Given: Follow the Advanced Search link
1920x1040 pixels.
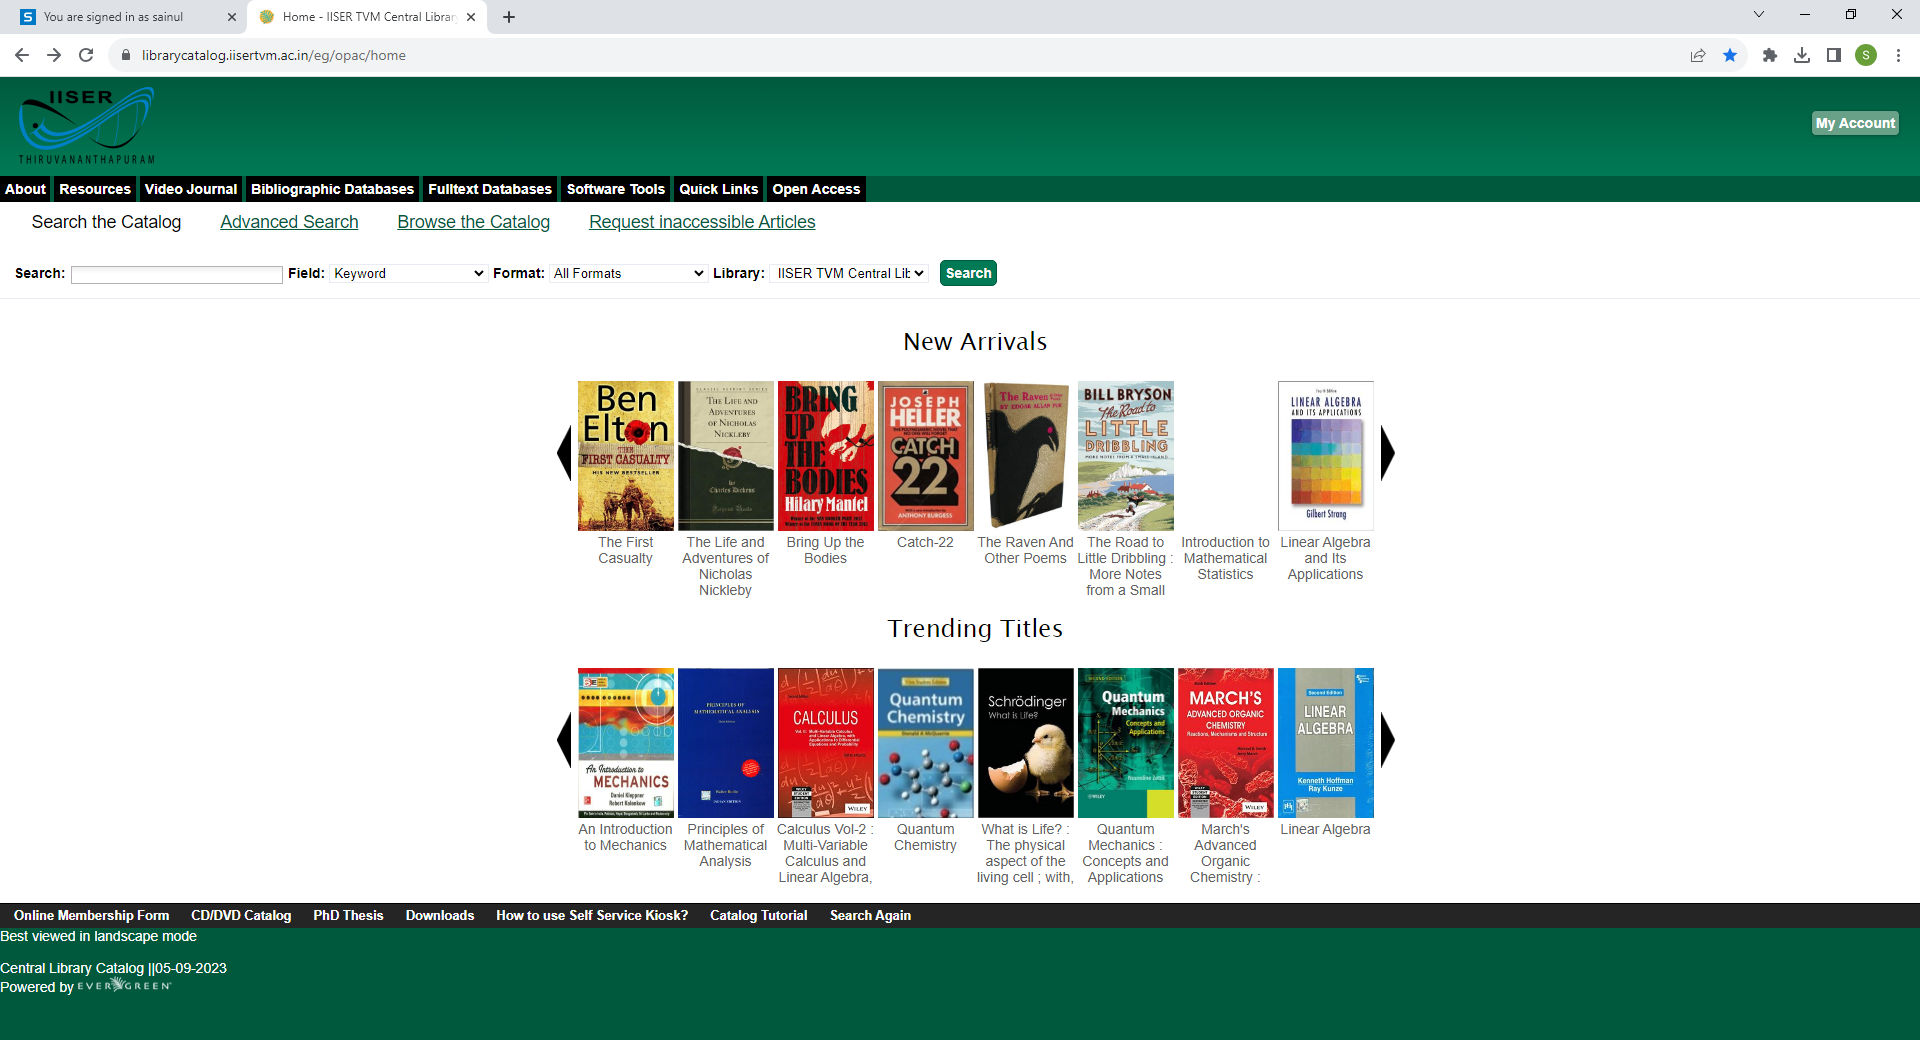Looking at the screenshot, I should click(x=288, y=222).
